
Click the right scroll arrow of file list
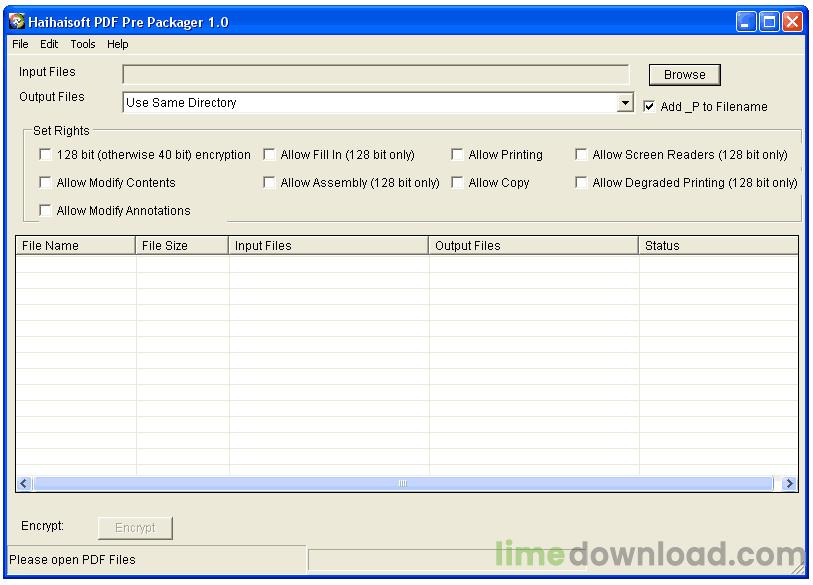tap(789, 483)
